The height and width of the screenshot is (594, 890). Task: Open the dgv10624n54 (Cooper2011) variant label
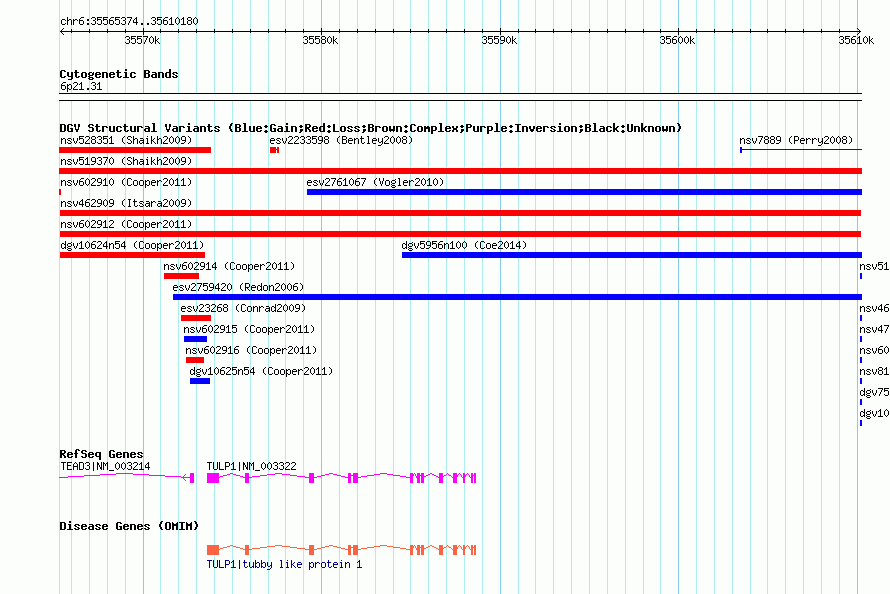pos(132,245)
